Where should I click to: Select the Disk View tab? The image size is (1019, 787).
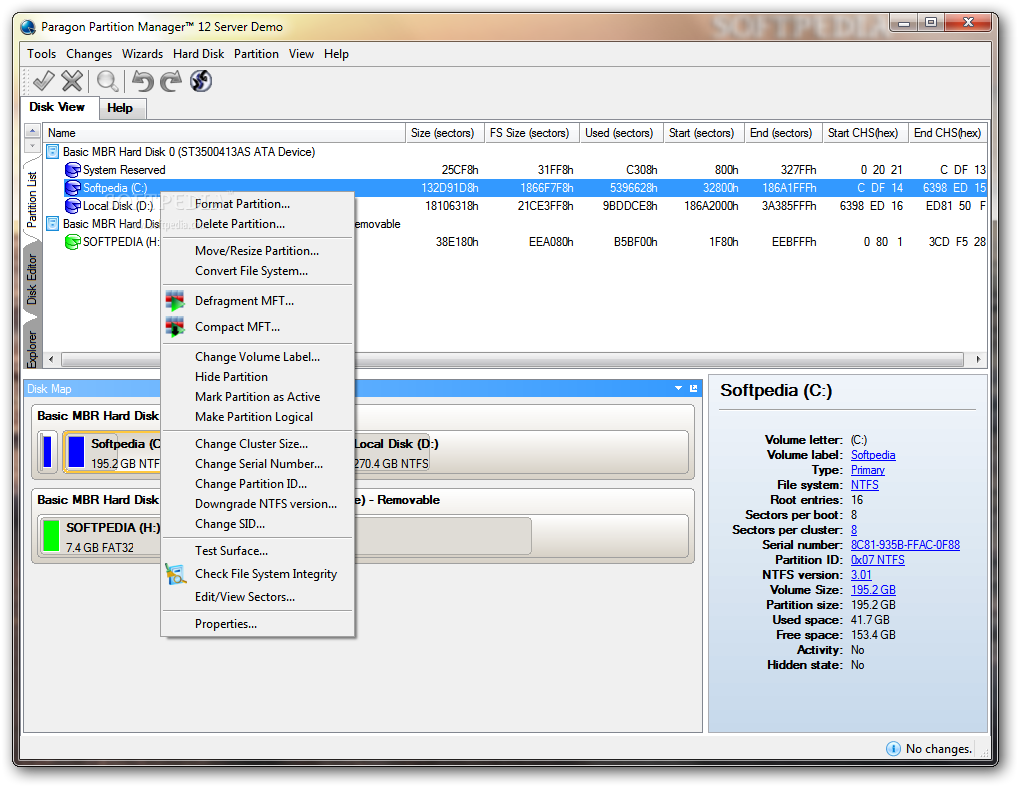(x=57, y=107)
